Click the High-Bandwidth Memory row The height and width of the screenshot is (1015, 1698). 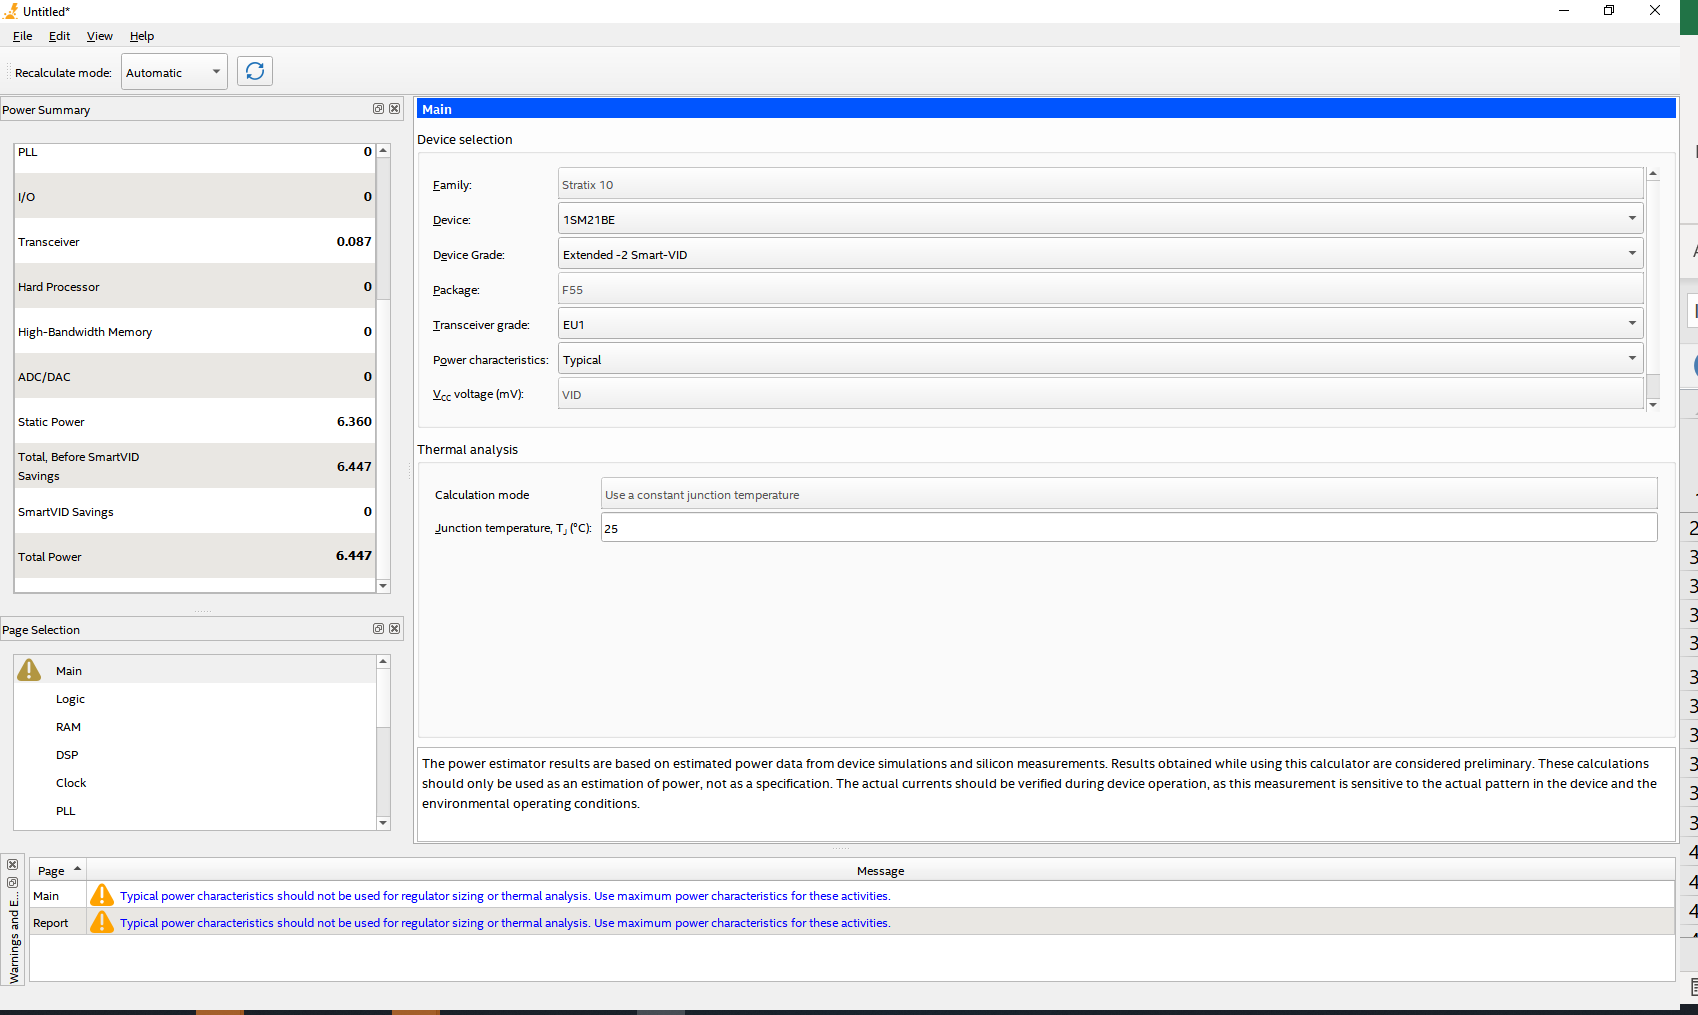195,331
